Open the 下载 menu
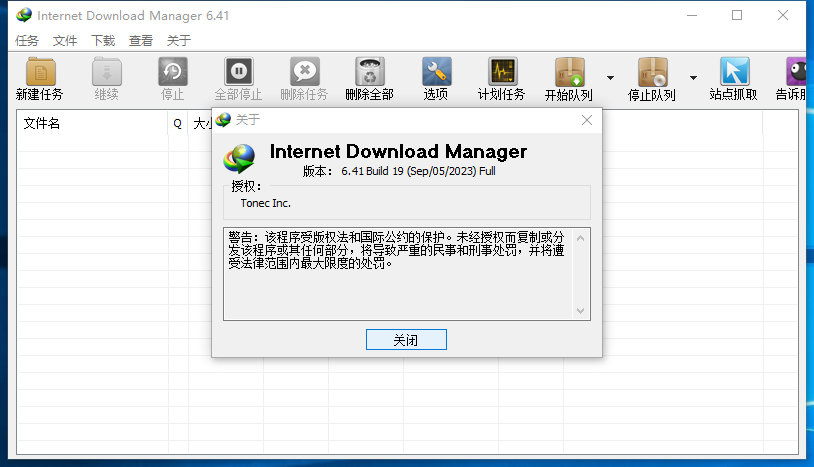Image resolution: width=814 pixels, height=467 pixels. point(103,40)
